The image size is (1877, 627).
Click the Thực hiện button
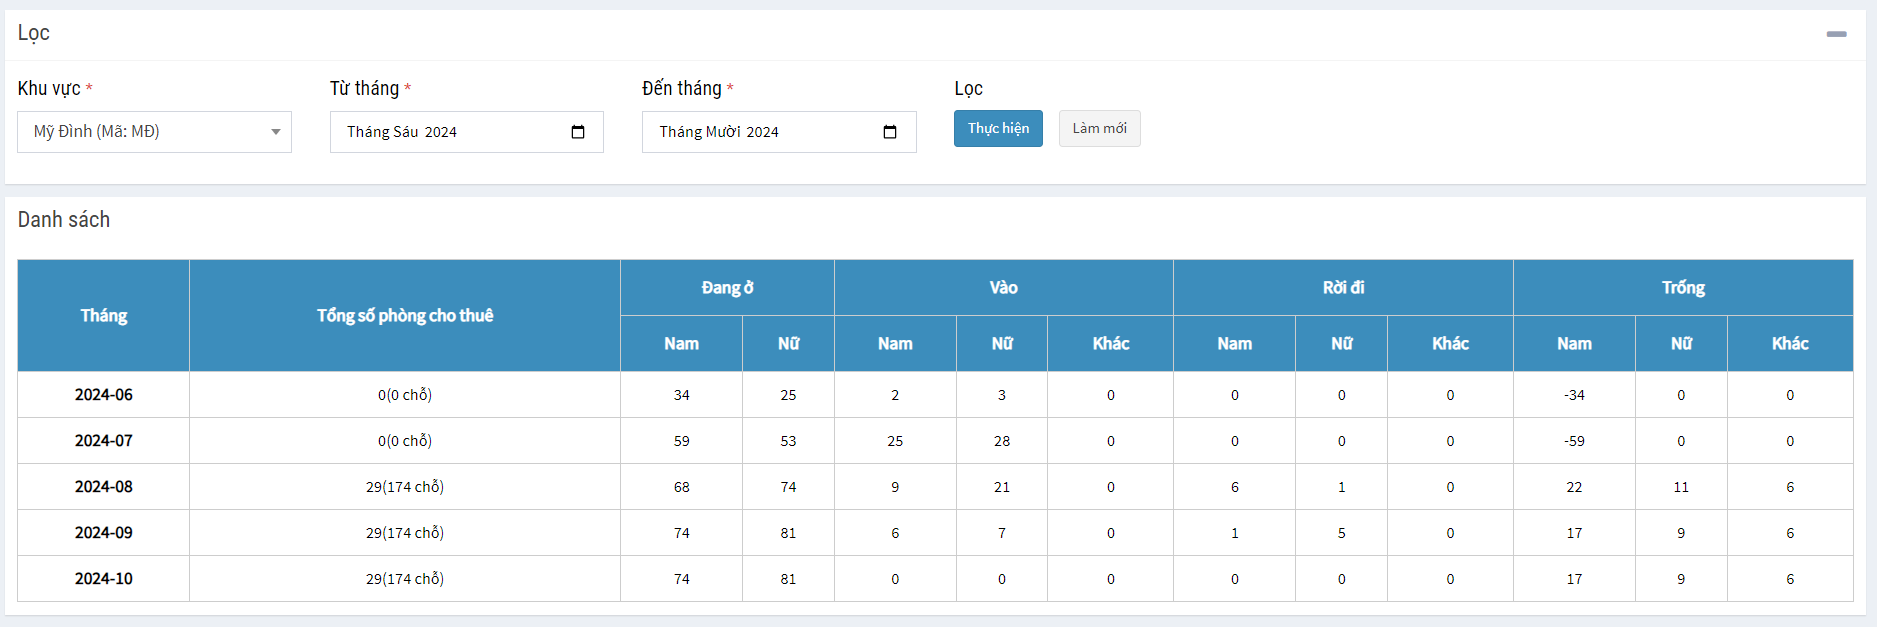tap(997, 129)
